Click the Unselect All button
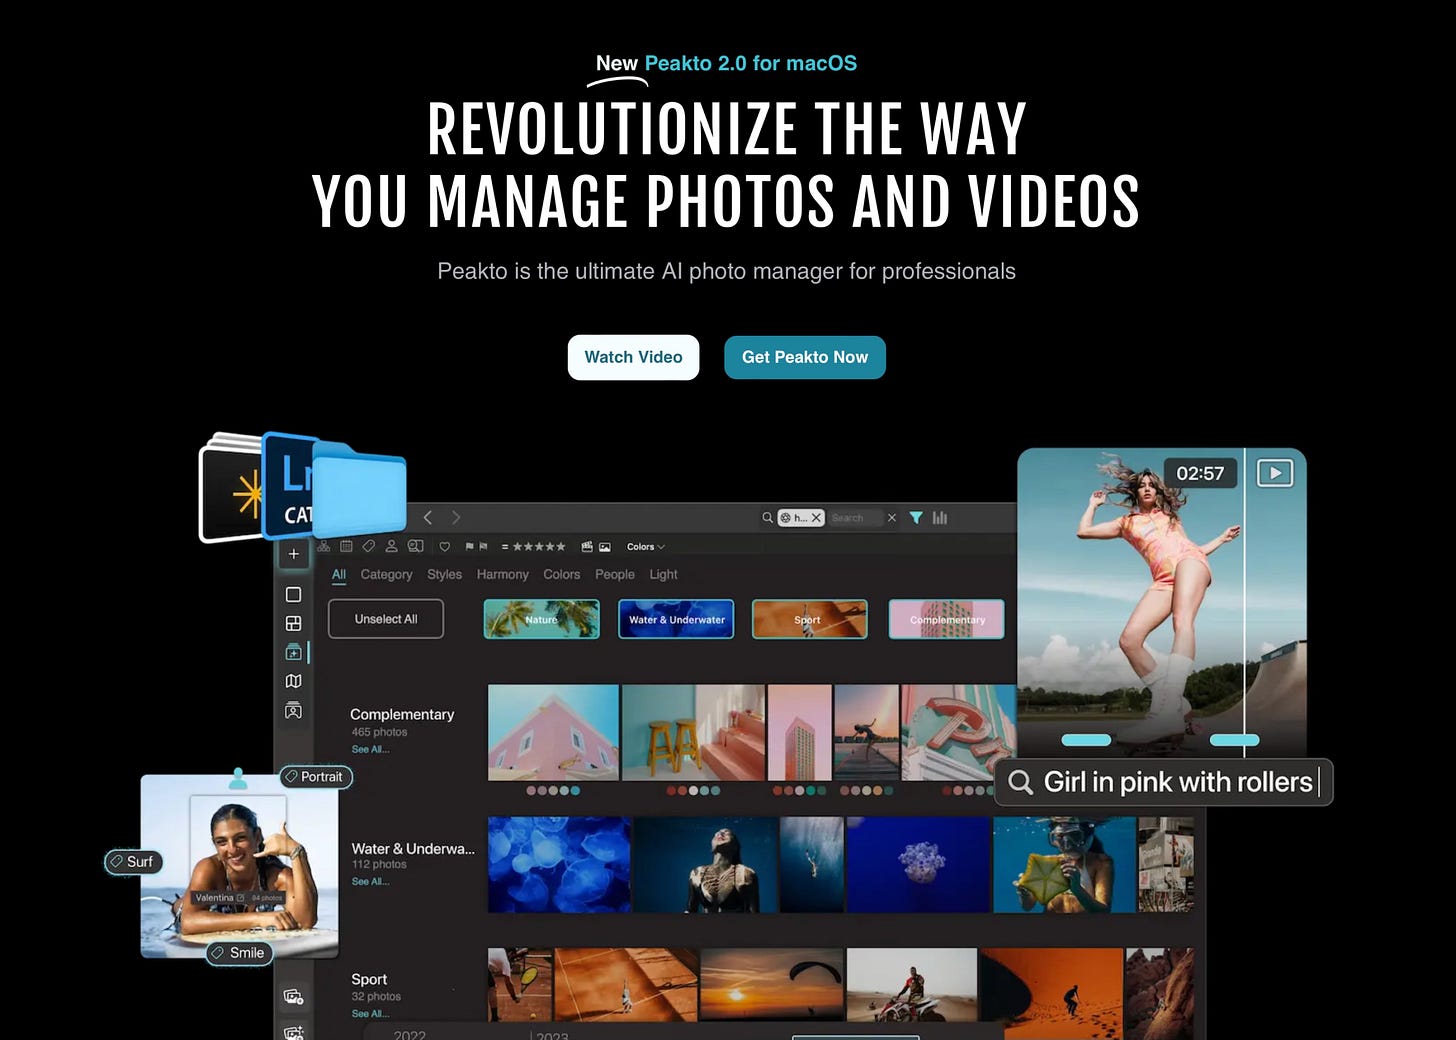The image size is (1456, 1040). click(x=386, y=619)
